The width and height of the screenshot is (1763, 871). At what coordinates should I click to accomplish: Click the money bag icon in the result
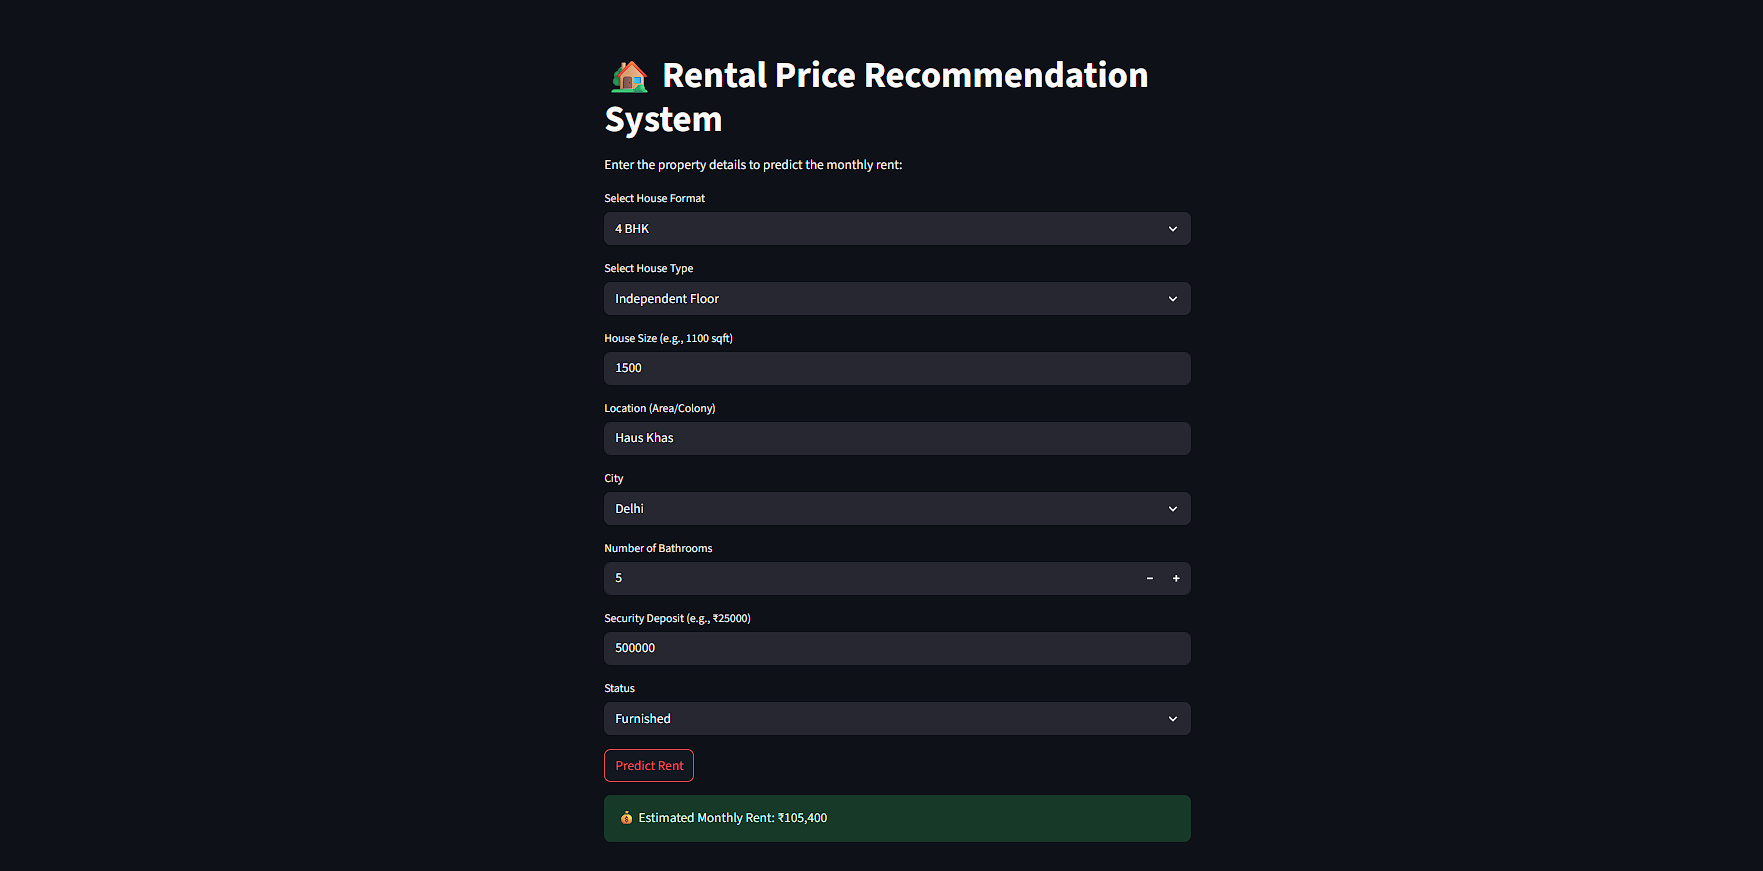(626, 818)
